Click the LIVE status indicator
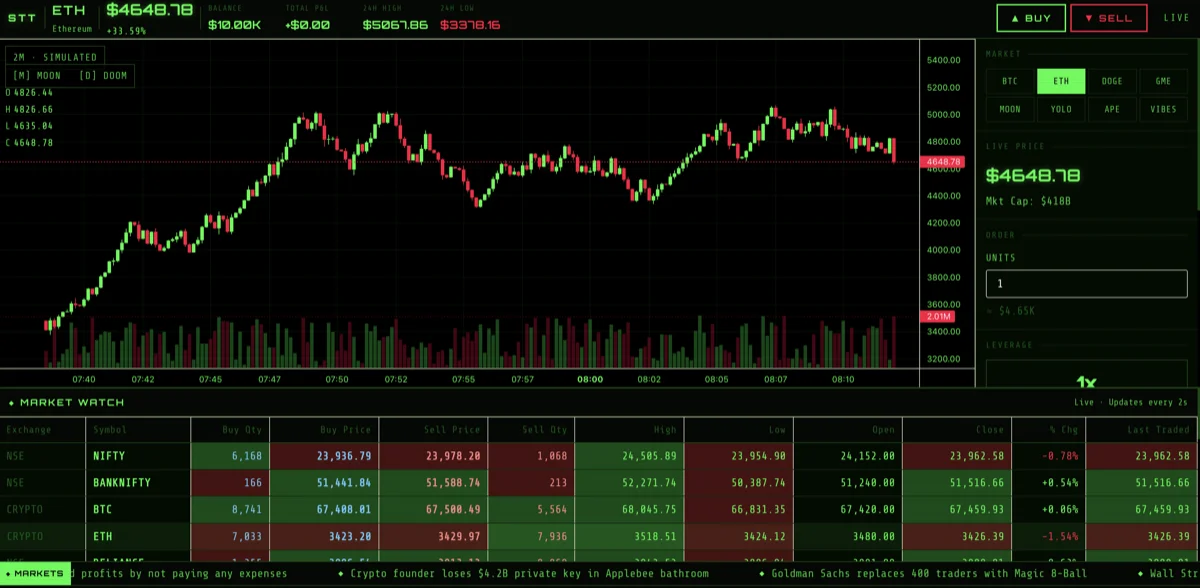1200x588 pixels. click(1176, 18)
